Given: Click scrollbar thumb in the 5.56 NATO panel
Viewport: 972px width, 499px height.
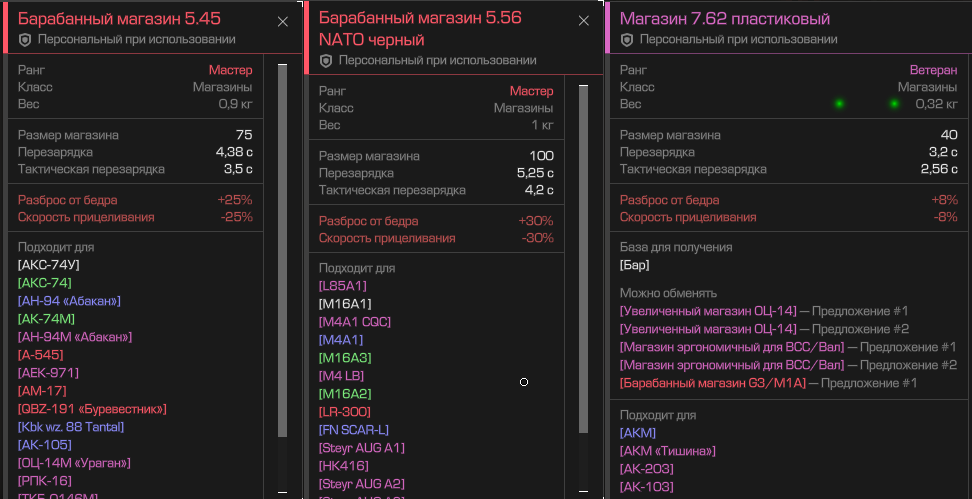Looking at the screenshot, I should 583,259.
